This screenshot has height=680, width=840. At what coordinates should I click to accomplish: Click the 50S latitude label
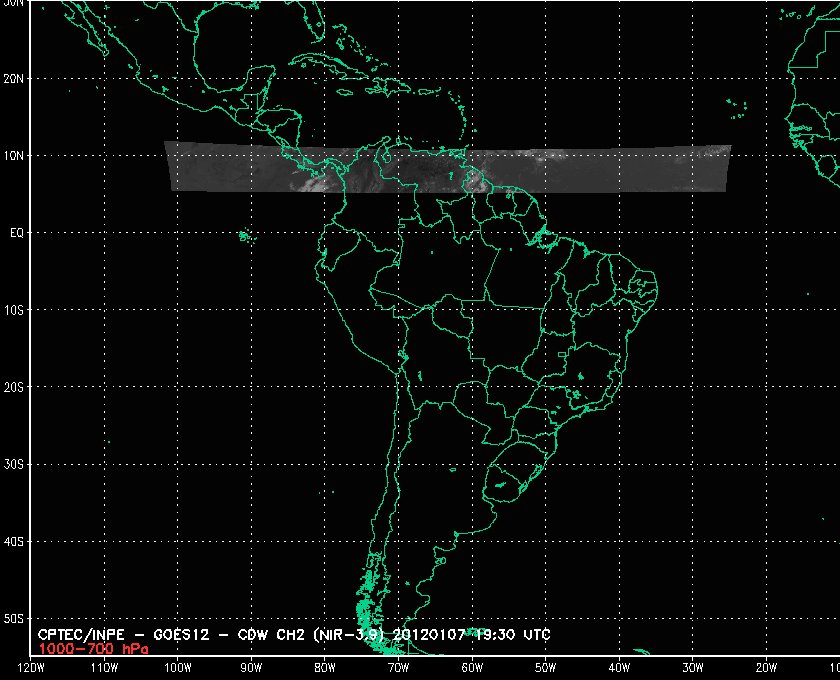click(x=14, y=619)
